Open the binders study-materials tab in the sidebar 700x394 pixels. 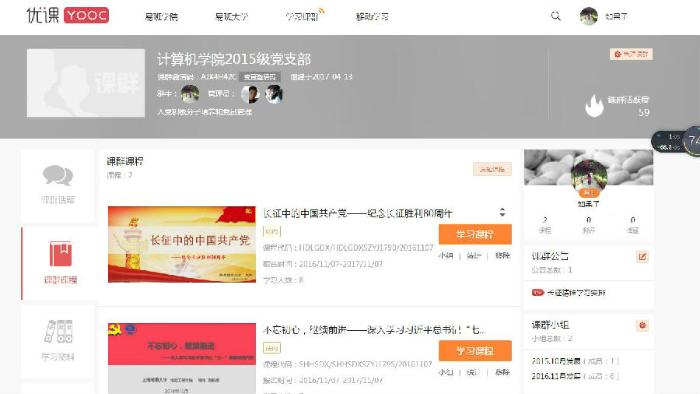pyautogui.click(x=58, y=341)
